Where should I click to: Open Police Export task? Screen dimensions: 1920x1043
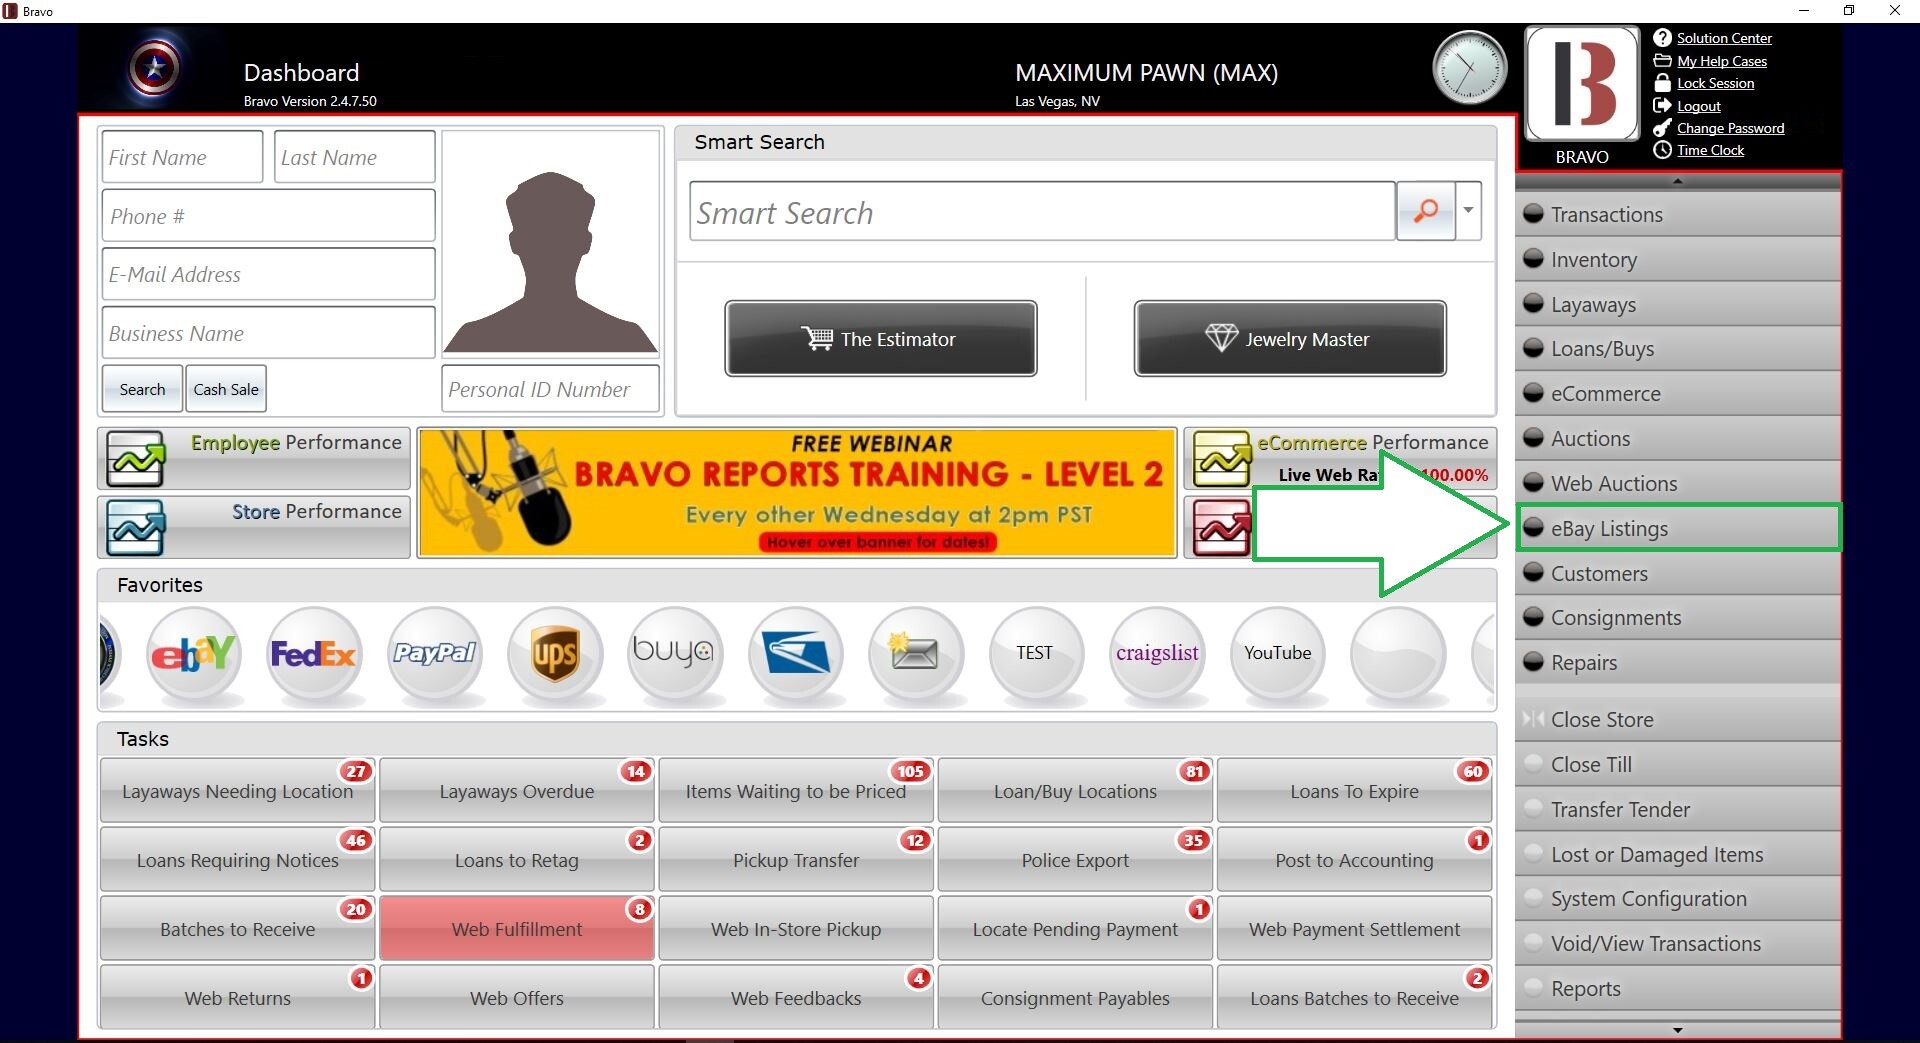pyautogui.click(x=1075, y=860)
